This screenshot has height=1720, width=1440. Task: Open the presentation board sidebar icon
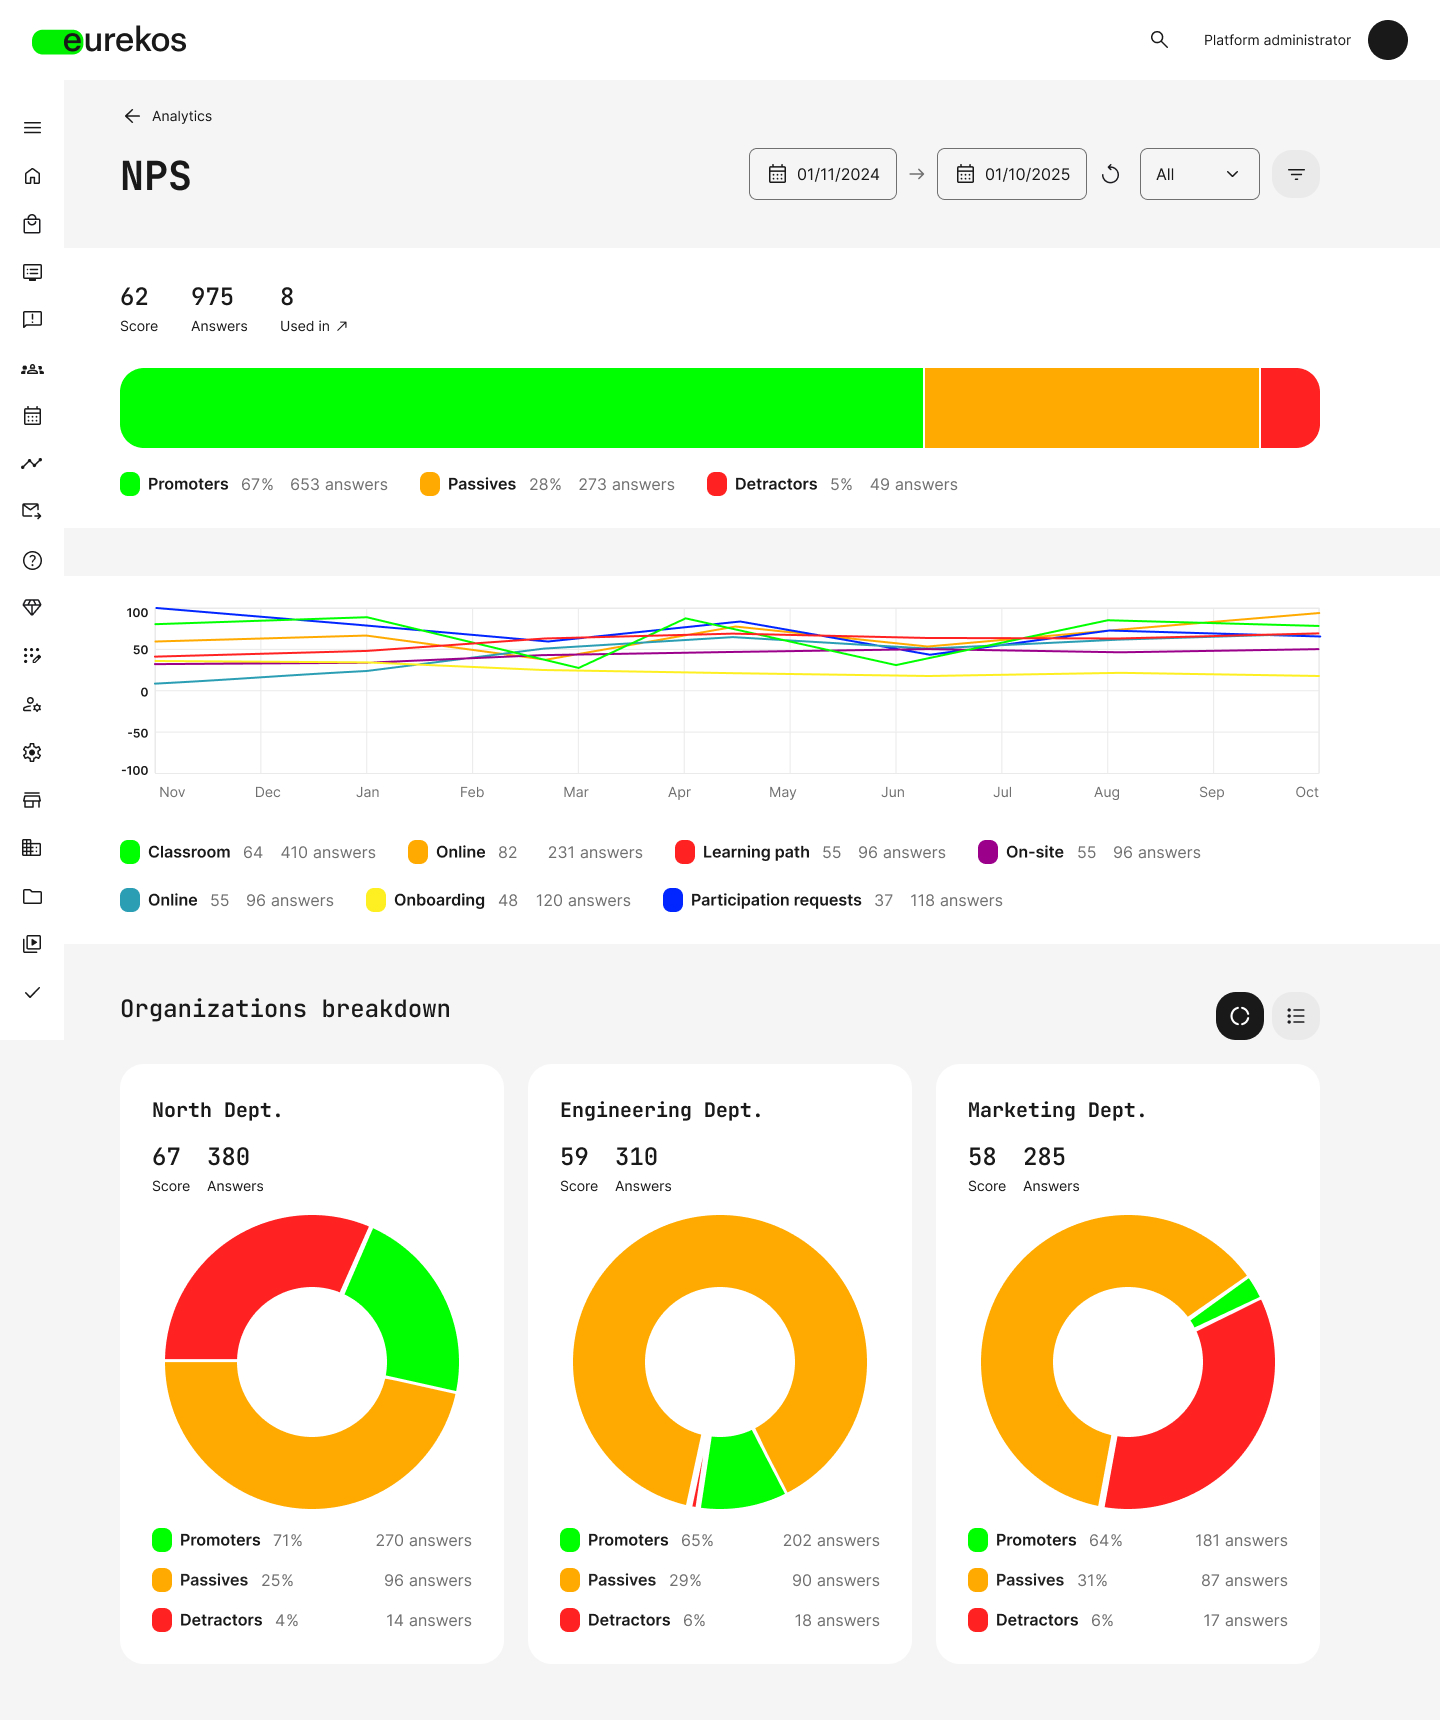32,272
